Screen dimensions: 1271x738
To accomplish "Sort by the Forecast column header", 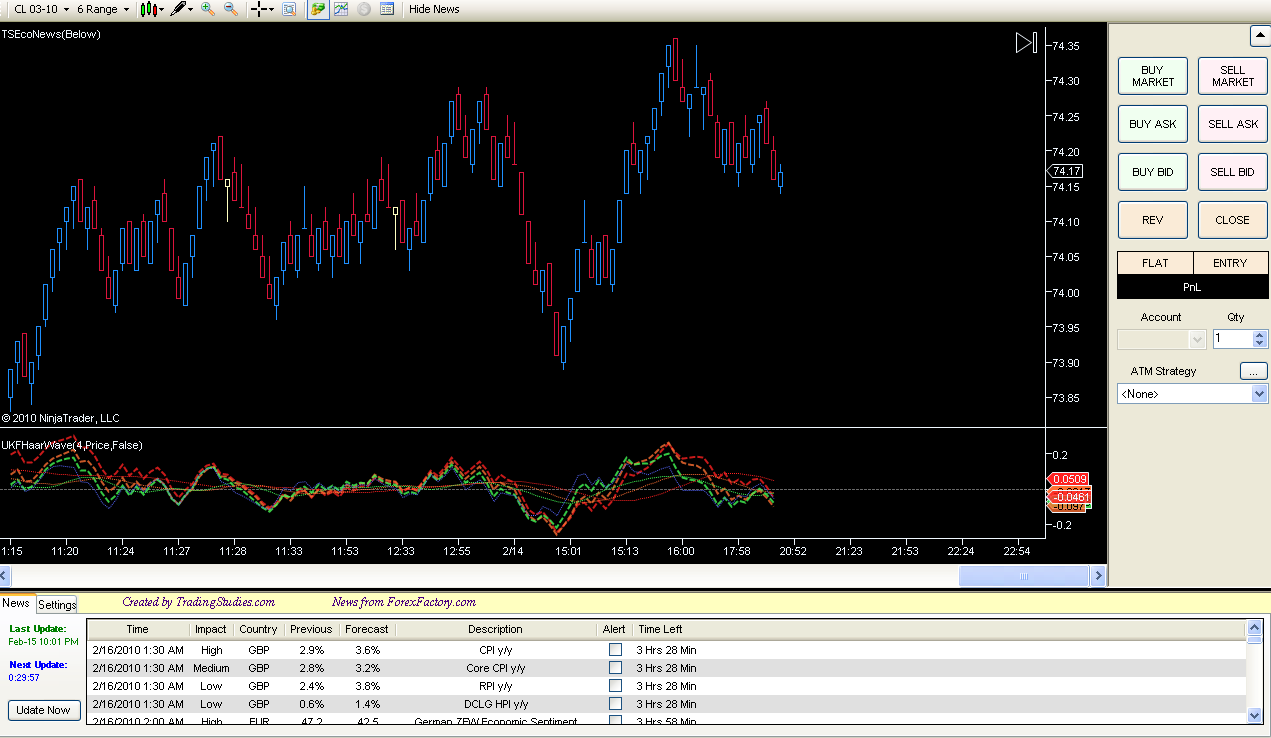I will pyautogui.click(x=367, y=629).
